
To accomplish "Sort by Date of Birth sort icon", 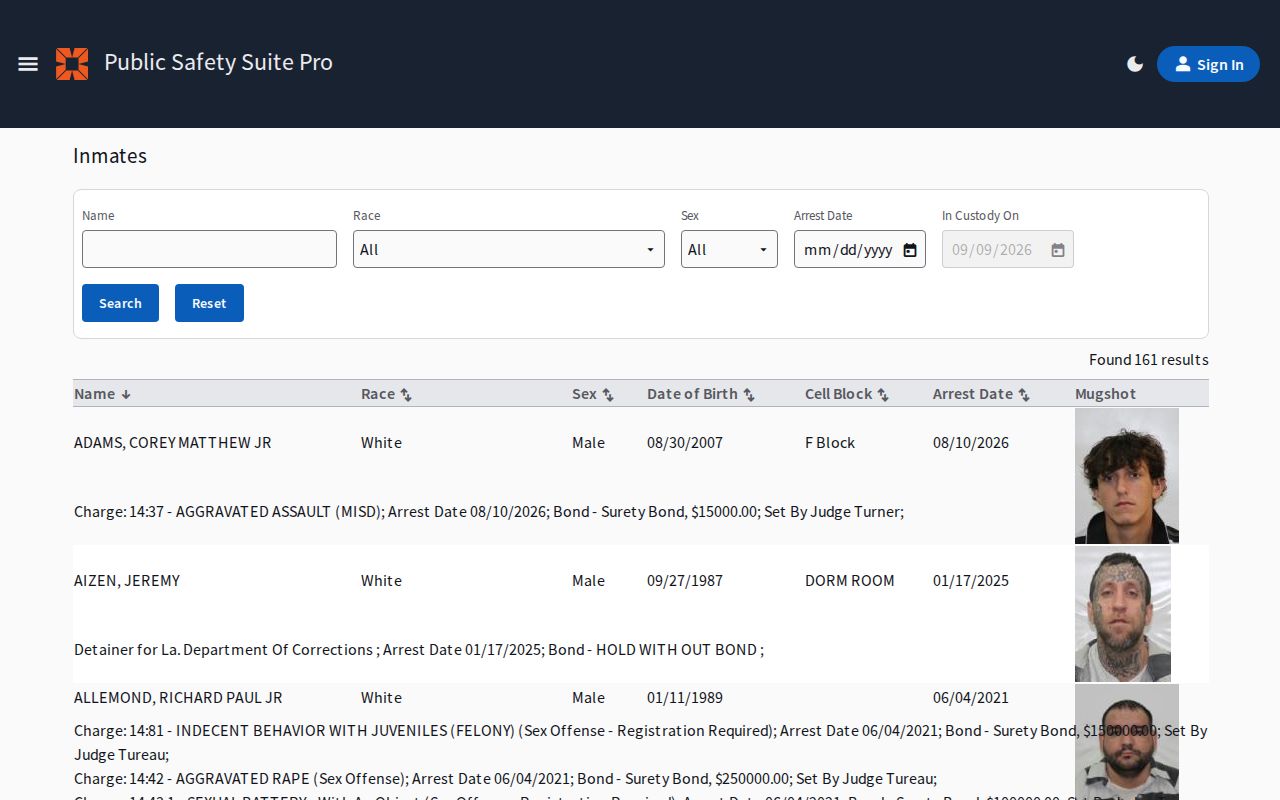I will (749, 395).
